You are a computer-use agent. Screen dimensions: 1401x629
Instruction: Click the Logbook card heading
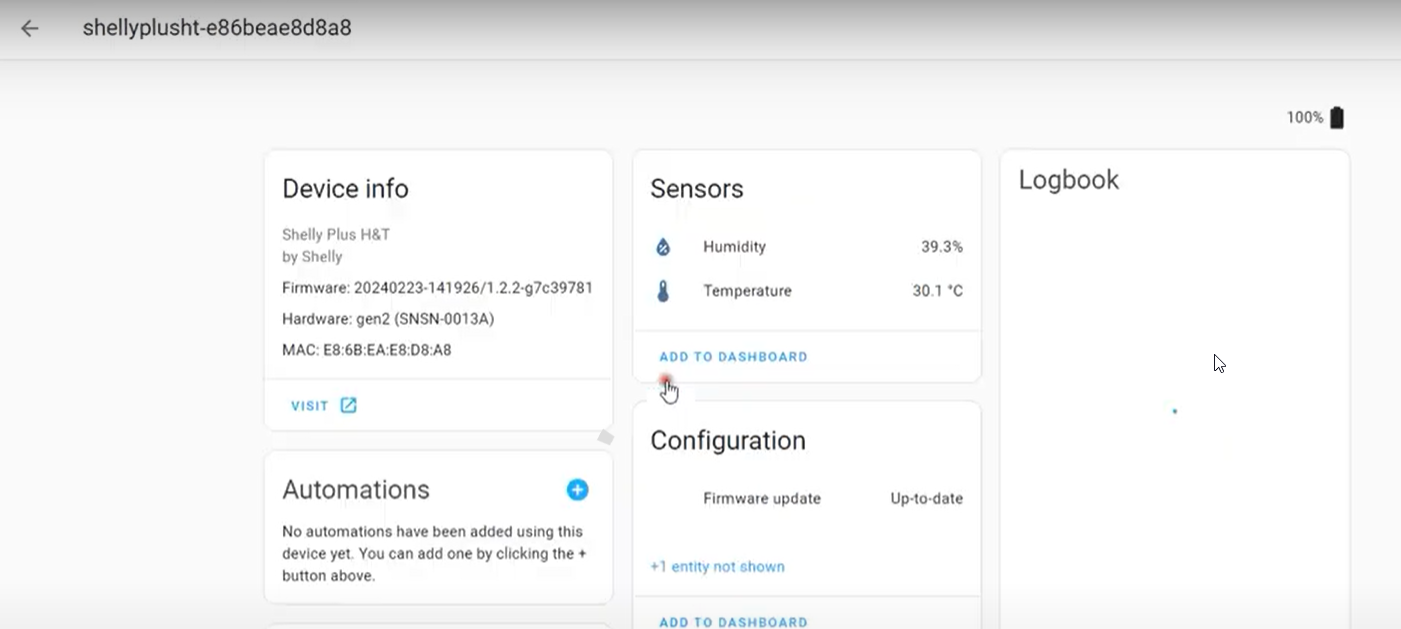1068,180
